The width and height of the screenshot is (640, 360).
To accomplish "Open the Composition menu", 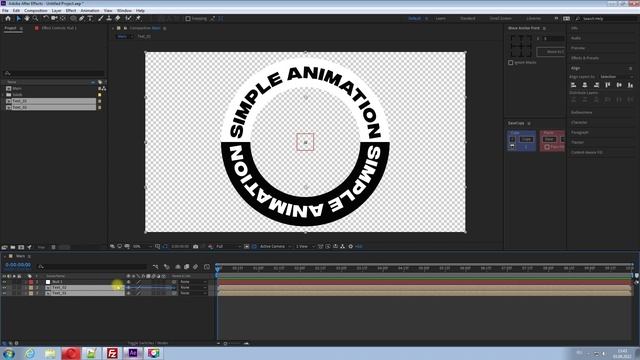I will [36, 11].
